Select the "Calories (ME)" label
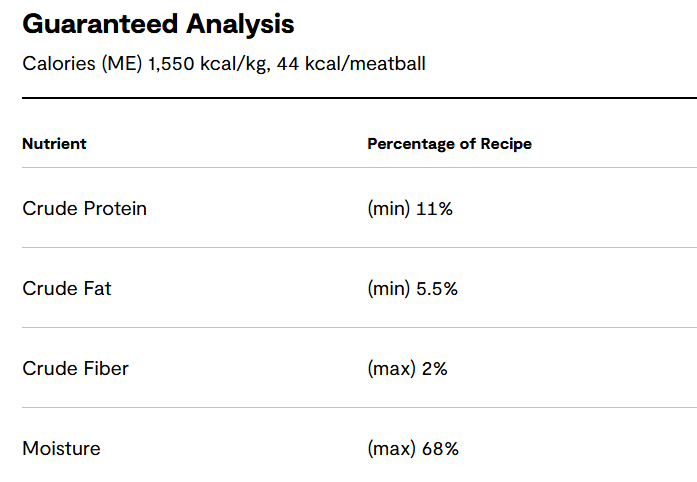The width and height of the screenshot is (697, 482). (x=82, y=64)
